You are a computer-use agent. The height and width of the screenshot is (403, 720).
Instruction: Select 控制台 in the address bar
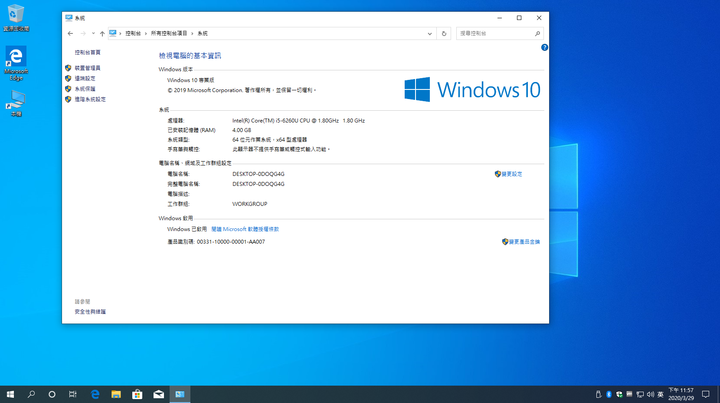coord(133,34)
